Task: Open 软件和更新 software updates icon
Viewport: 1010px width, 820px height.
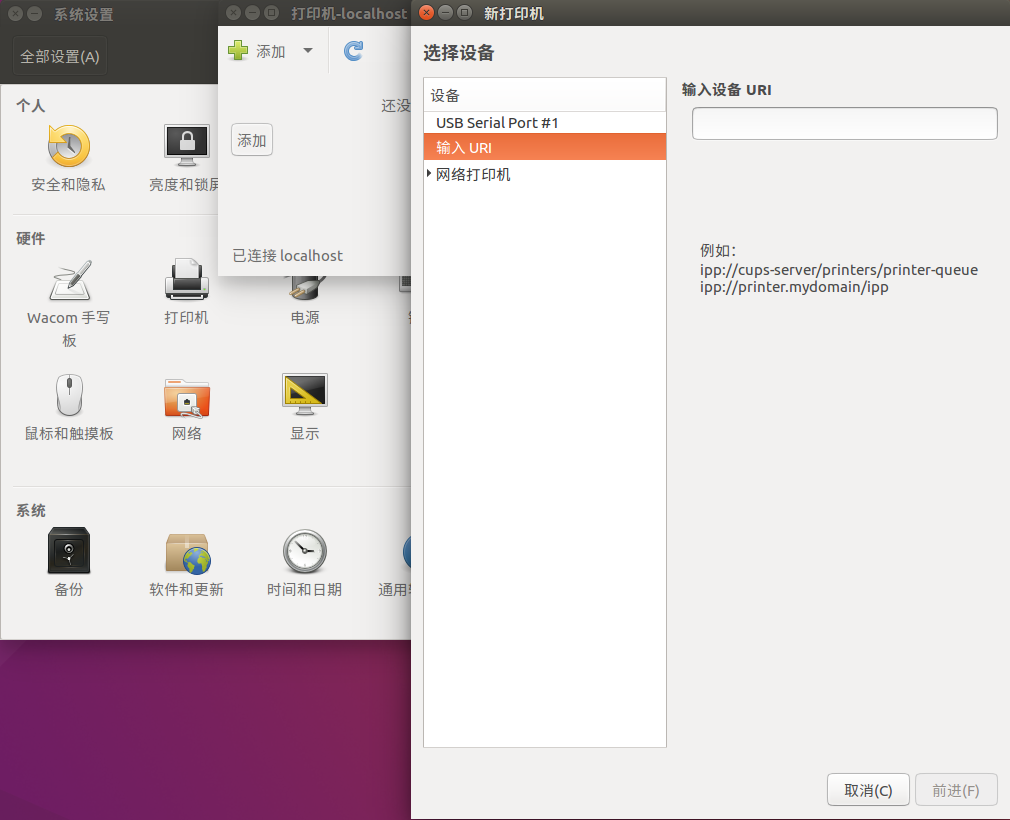Action: (x=186, y=564)
